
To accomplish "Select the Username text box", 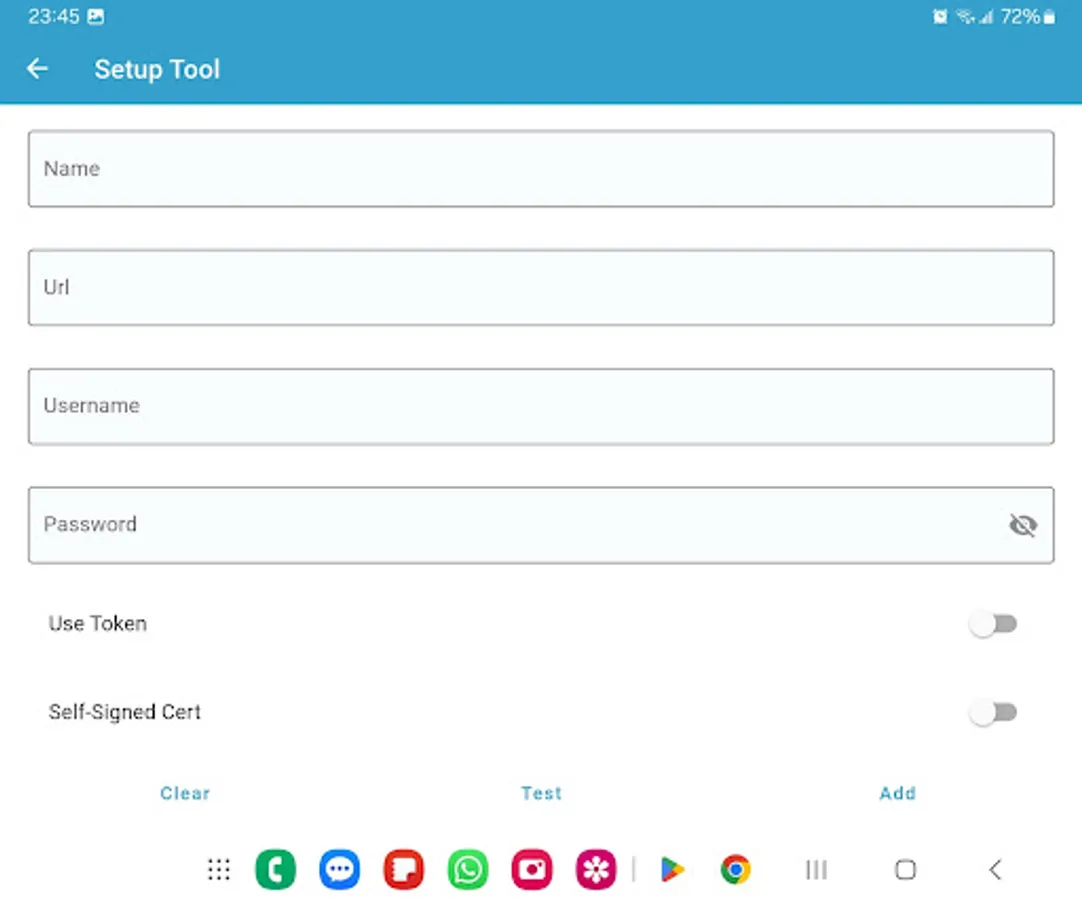I will pos(541,406).
